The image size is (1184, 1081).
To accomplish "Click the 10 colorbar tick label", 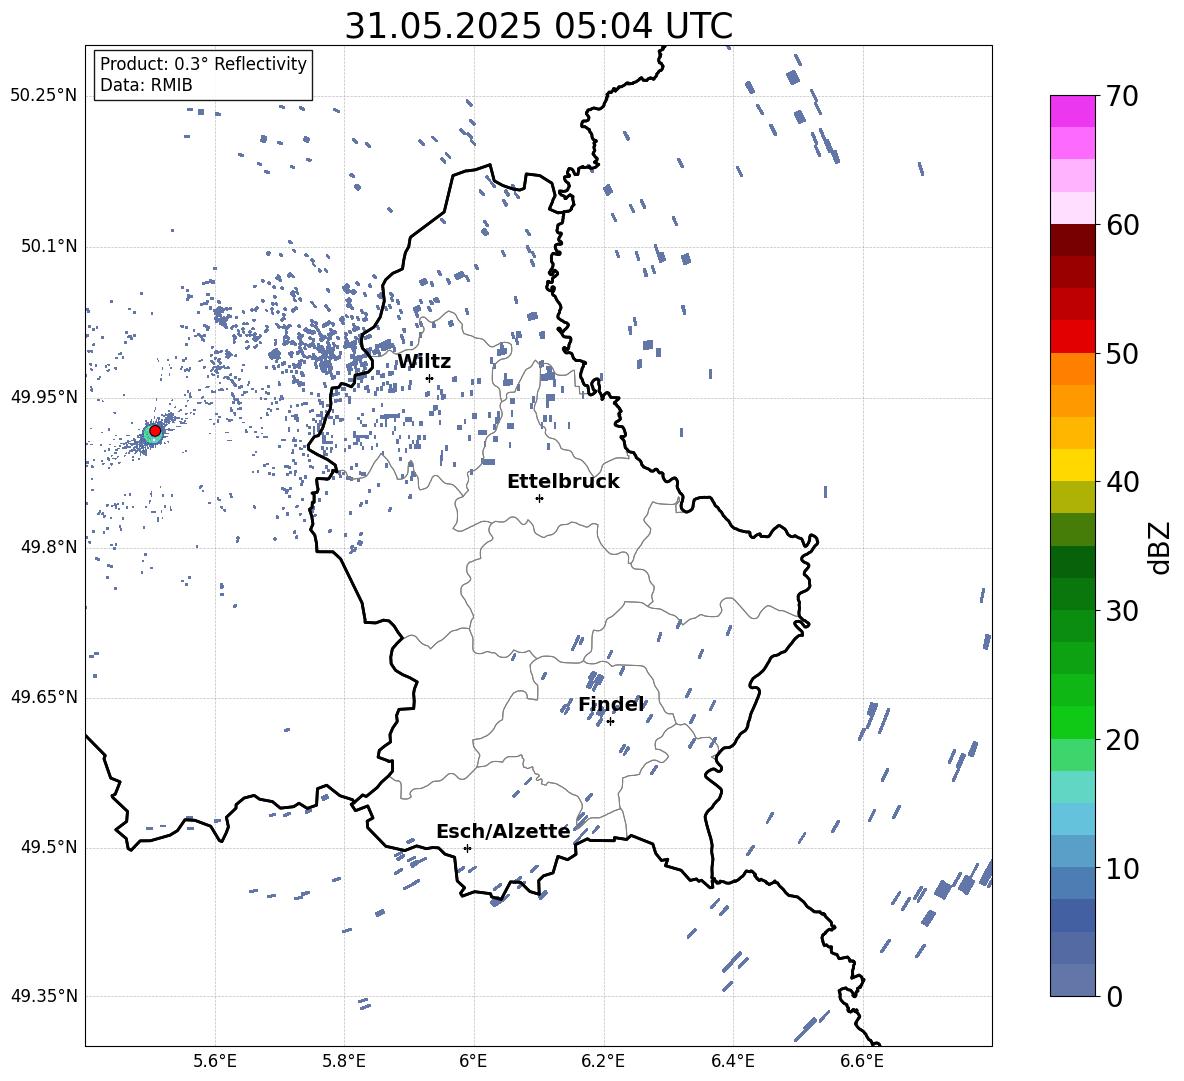I will (1122, 868).
